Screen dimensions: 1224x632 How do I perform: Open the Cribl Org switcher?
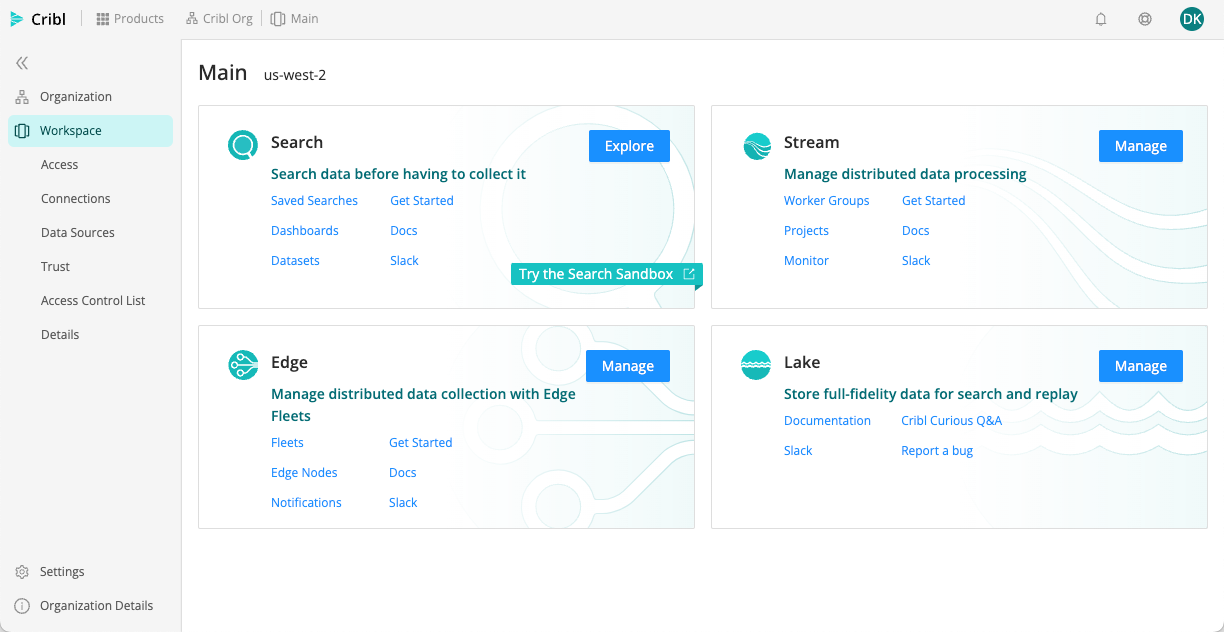(x=219, y=18)
